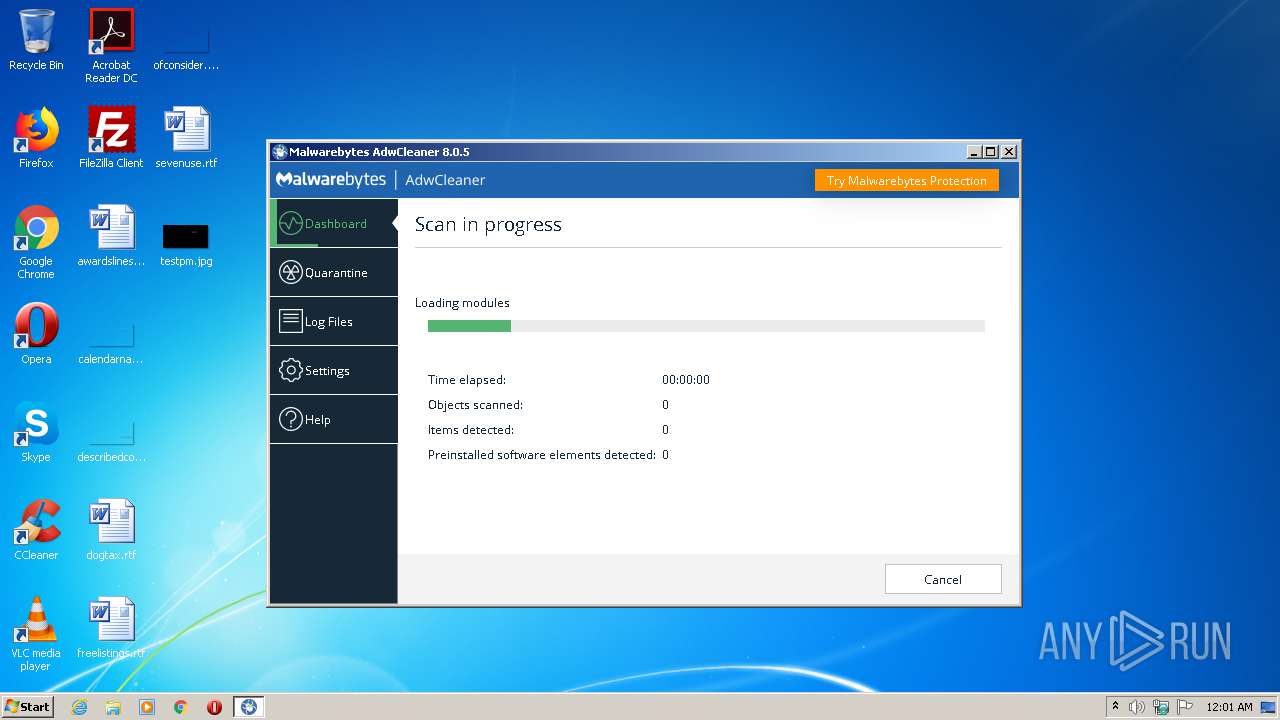The image size is (1280, 720).
Task: Click 'Preinstalled software elements detected:' label
Action: pyautogui.click(x=542, y=455)
